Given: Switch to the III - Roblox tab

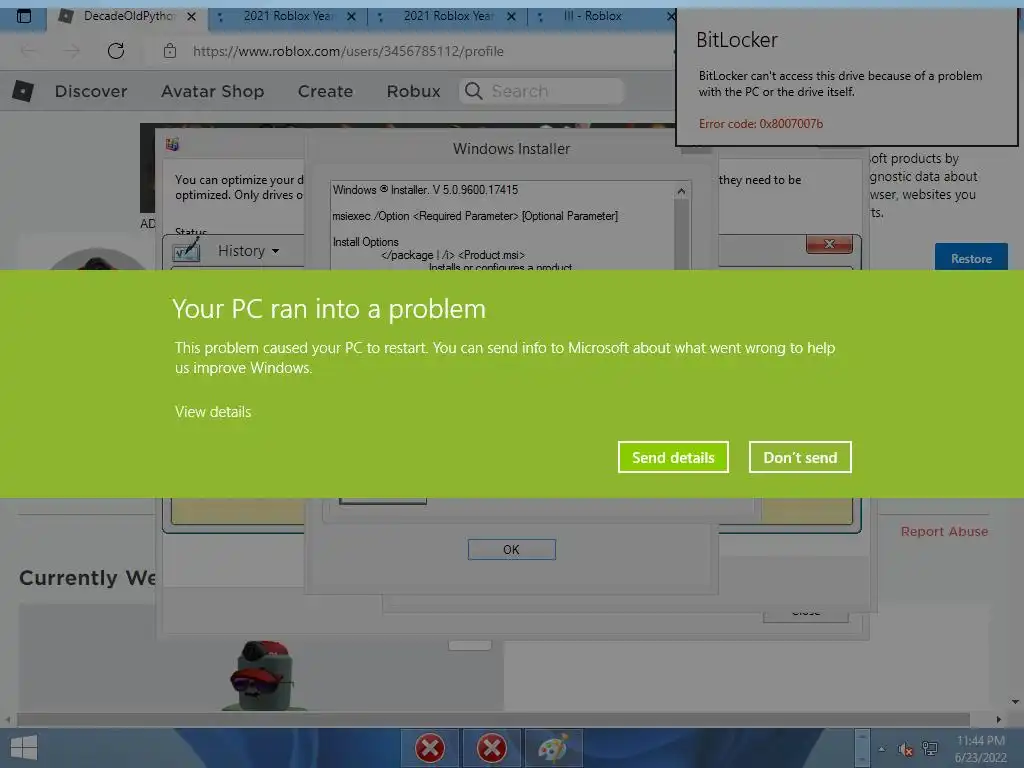Looking at the screenshot, I should pyautogui.click(x=592, y=16).
